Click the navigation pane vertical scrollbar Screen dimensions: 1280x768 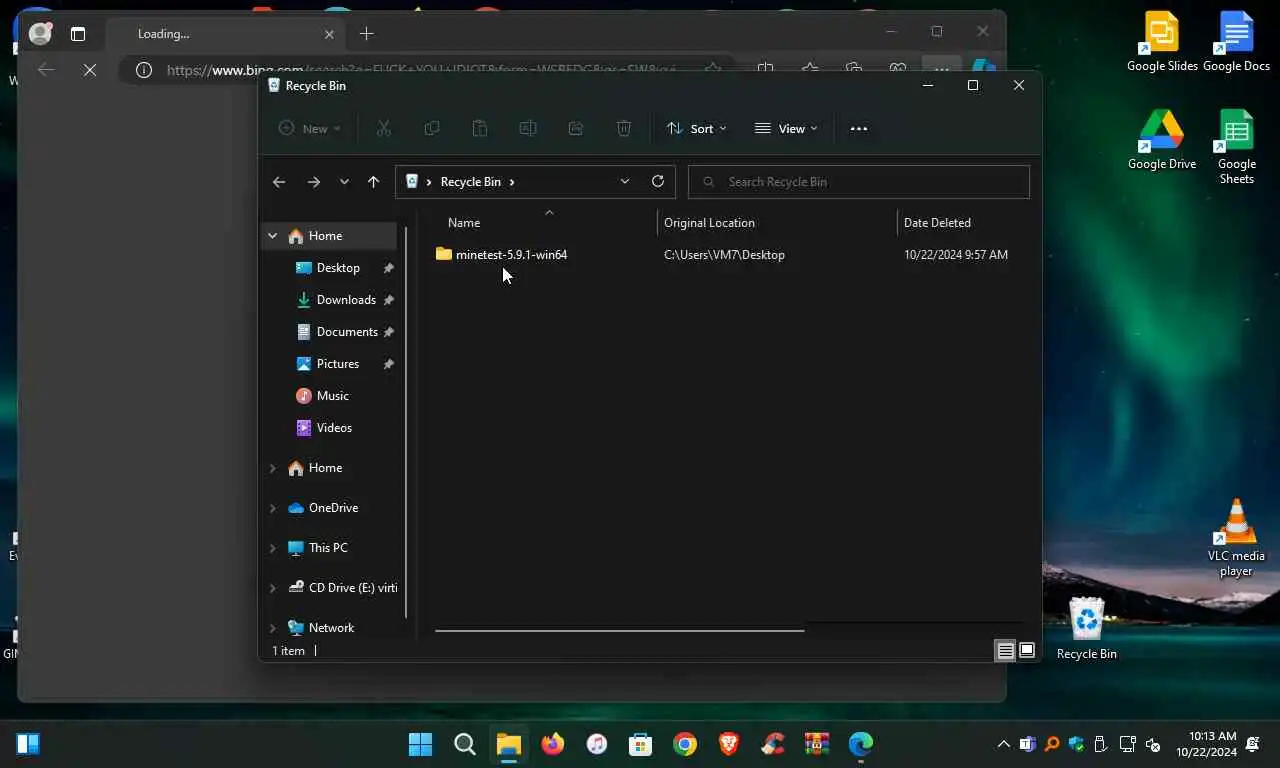click(406, 420)
